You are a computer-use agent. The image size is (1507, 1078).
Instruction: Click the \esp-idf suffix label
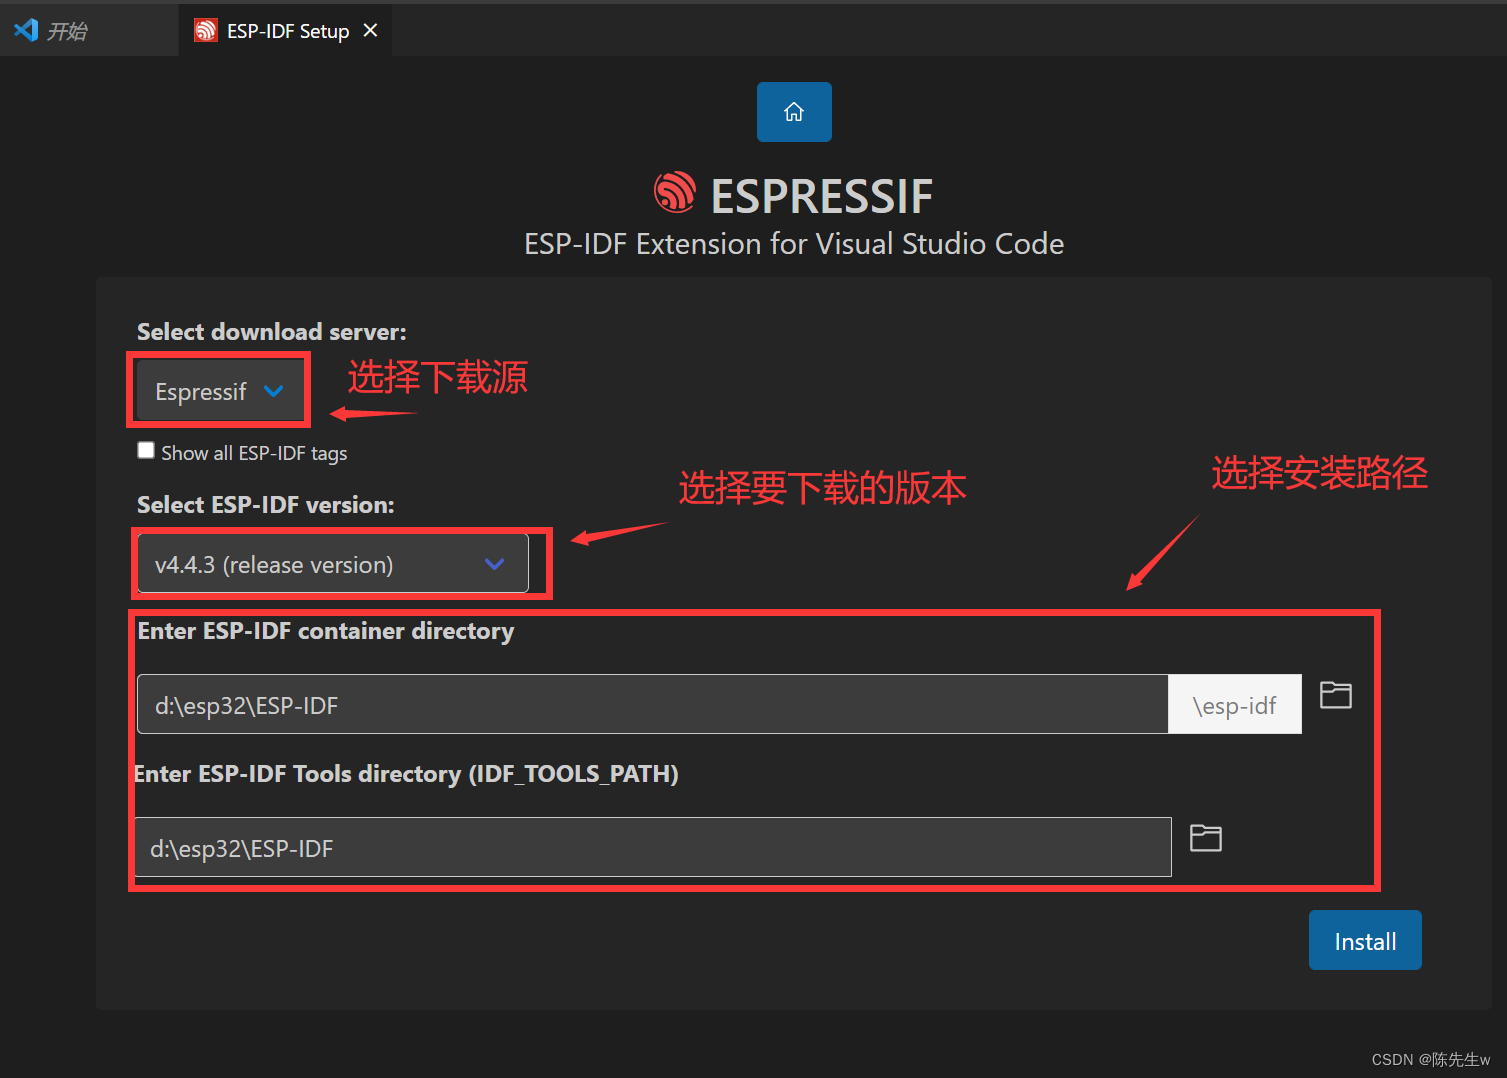[x=1235, y=704]
